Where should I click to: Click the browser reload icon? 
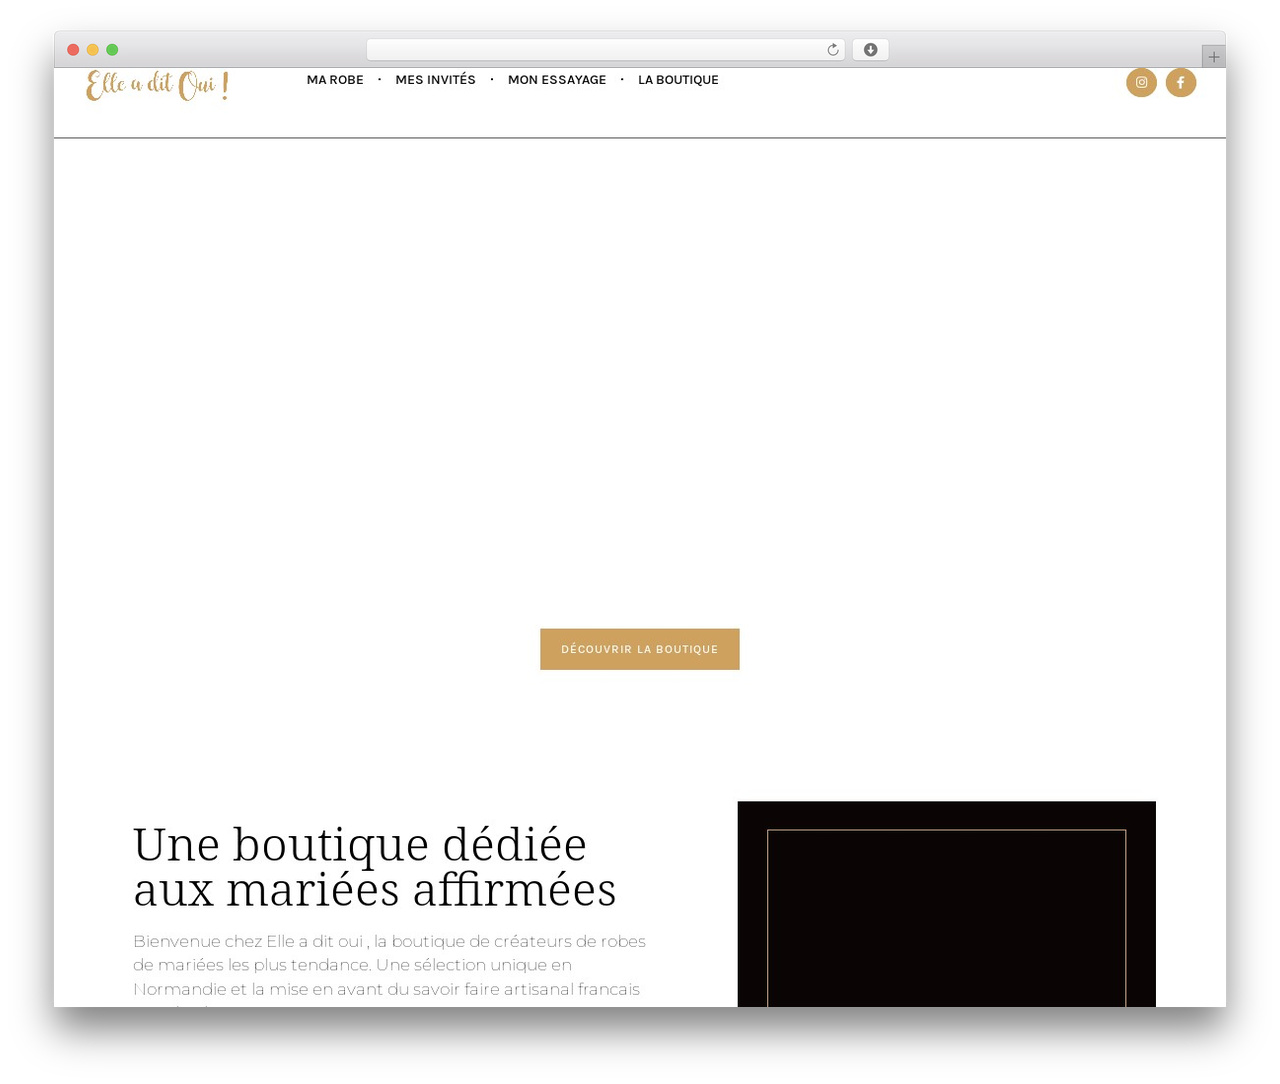click(x=833, y=50)
